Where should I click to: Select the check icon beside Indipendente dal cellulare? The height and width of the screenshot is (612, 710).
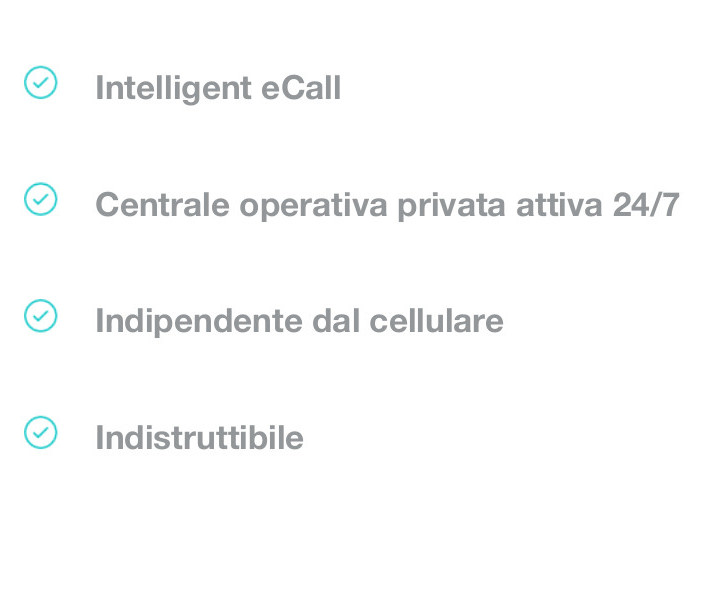40,316
